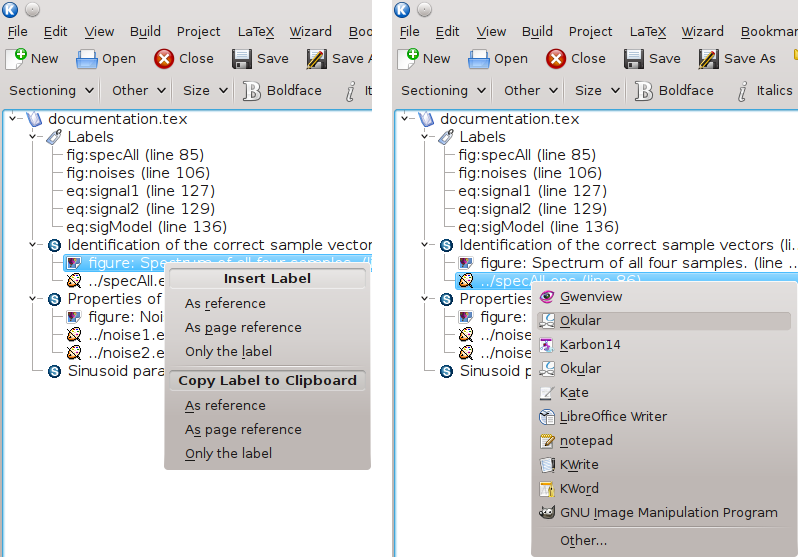Viewport: 798px width, 557px height.
Task: Select eq:signal2 (line 129) in right window
Action: click(532, 209)
